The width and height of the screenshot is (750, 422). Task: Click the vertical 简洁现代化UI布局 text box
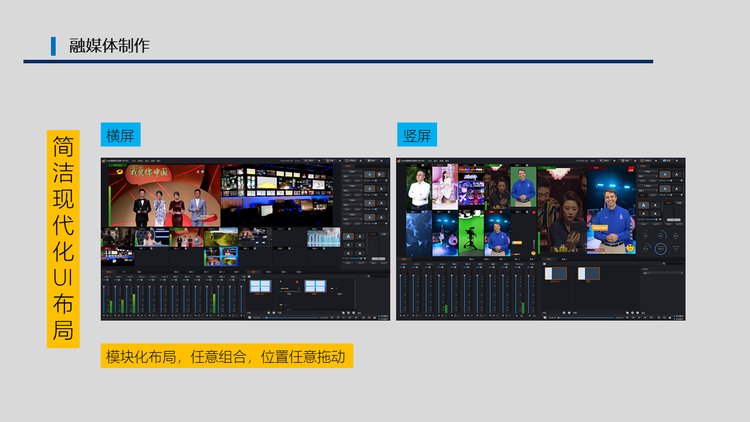tap(62, 238)
